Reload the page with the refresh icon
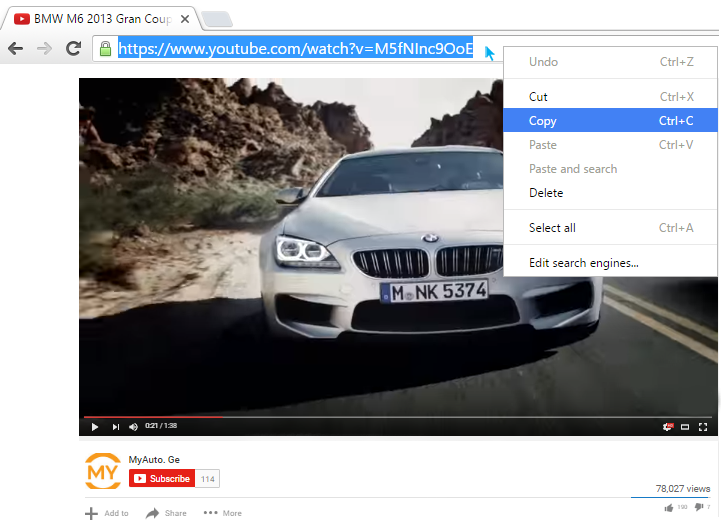The height and width of the screenshot is (525, 721). [x=73, y=48]
